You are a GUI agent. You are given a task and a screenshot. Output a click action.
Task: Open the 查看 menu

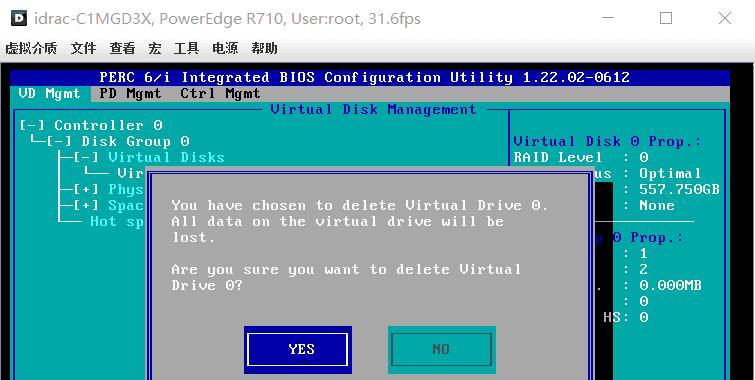point(122,48)
